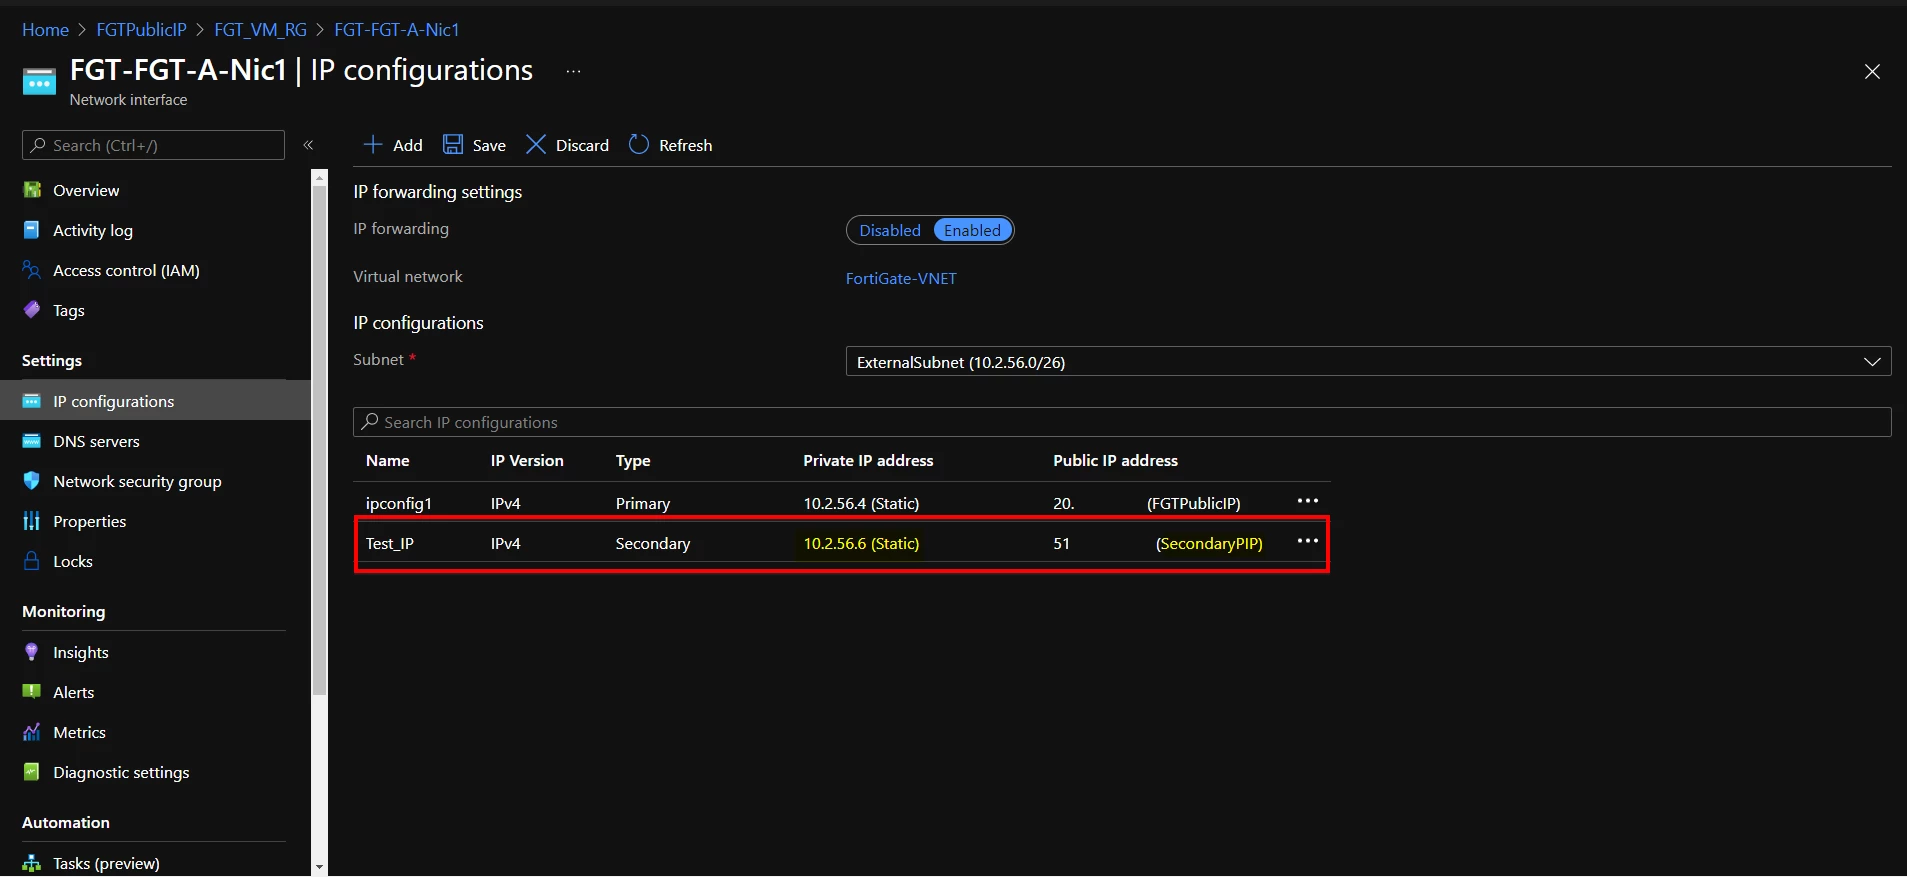Click the Refresh button label

tap(686, 145)
